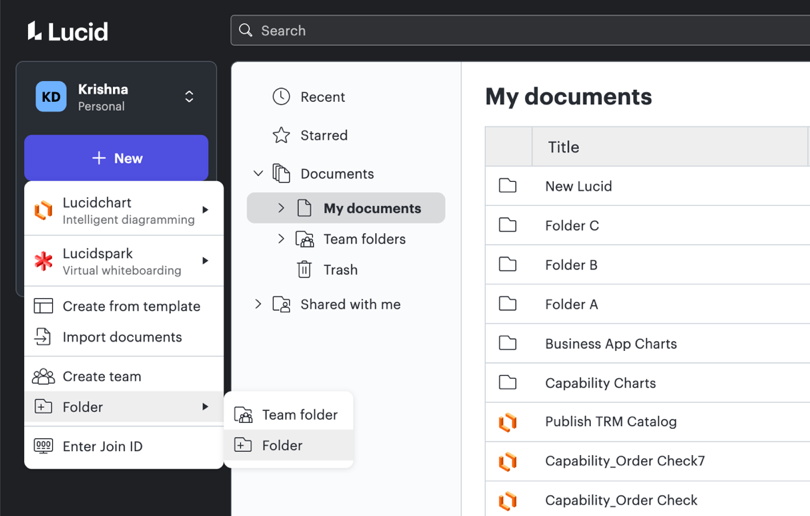
Task: Expand the Lucidspark submenu arrow
Action: point(205,260)
